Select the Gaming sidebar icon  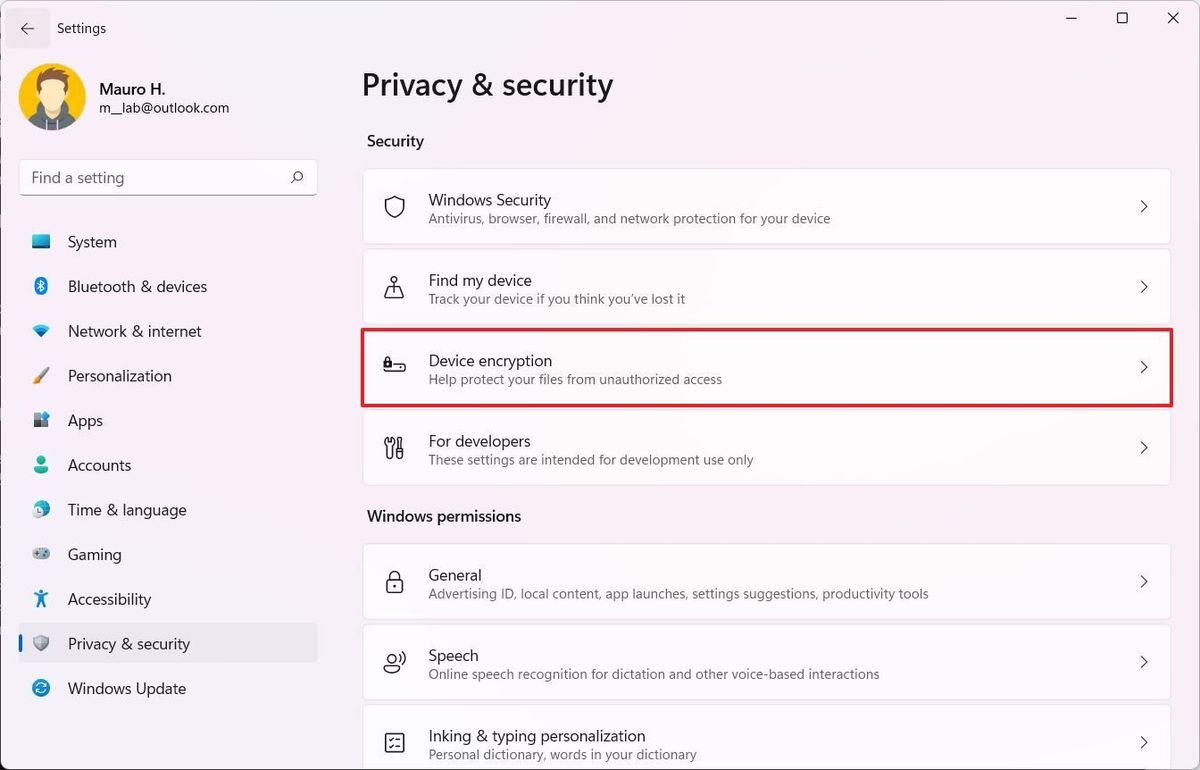(41, 554)
